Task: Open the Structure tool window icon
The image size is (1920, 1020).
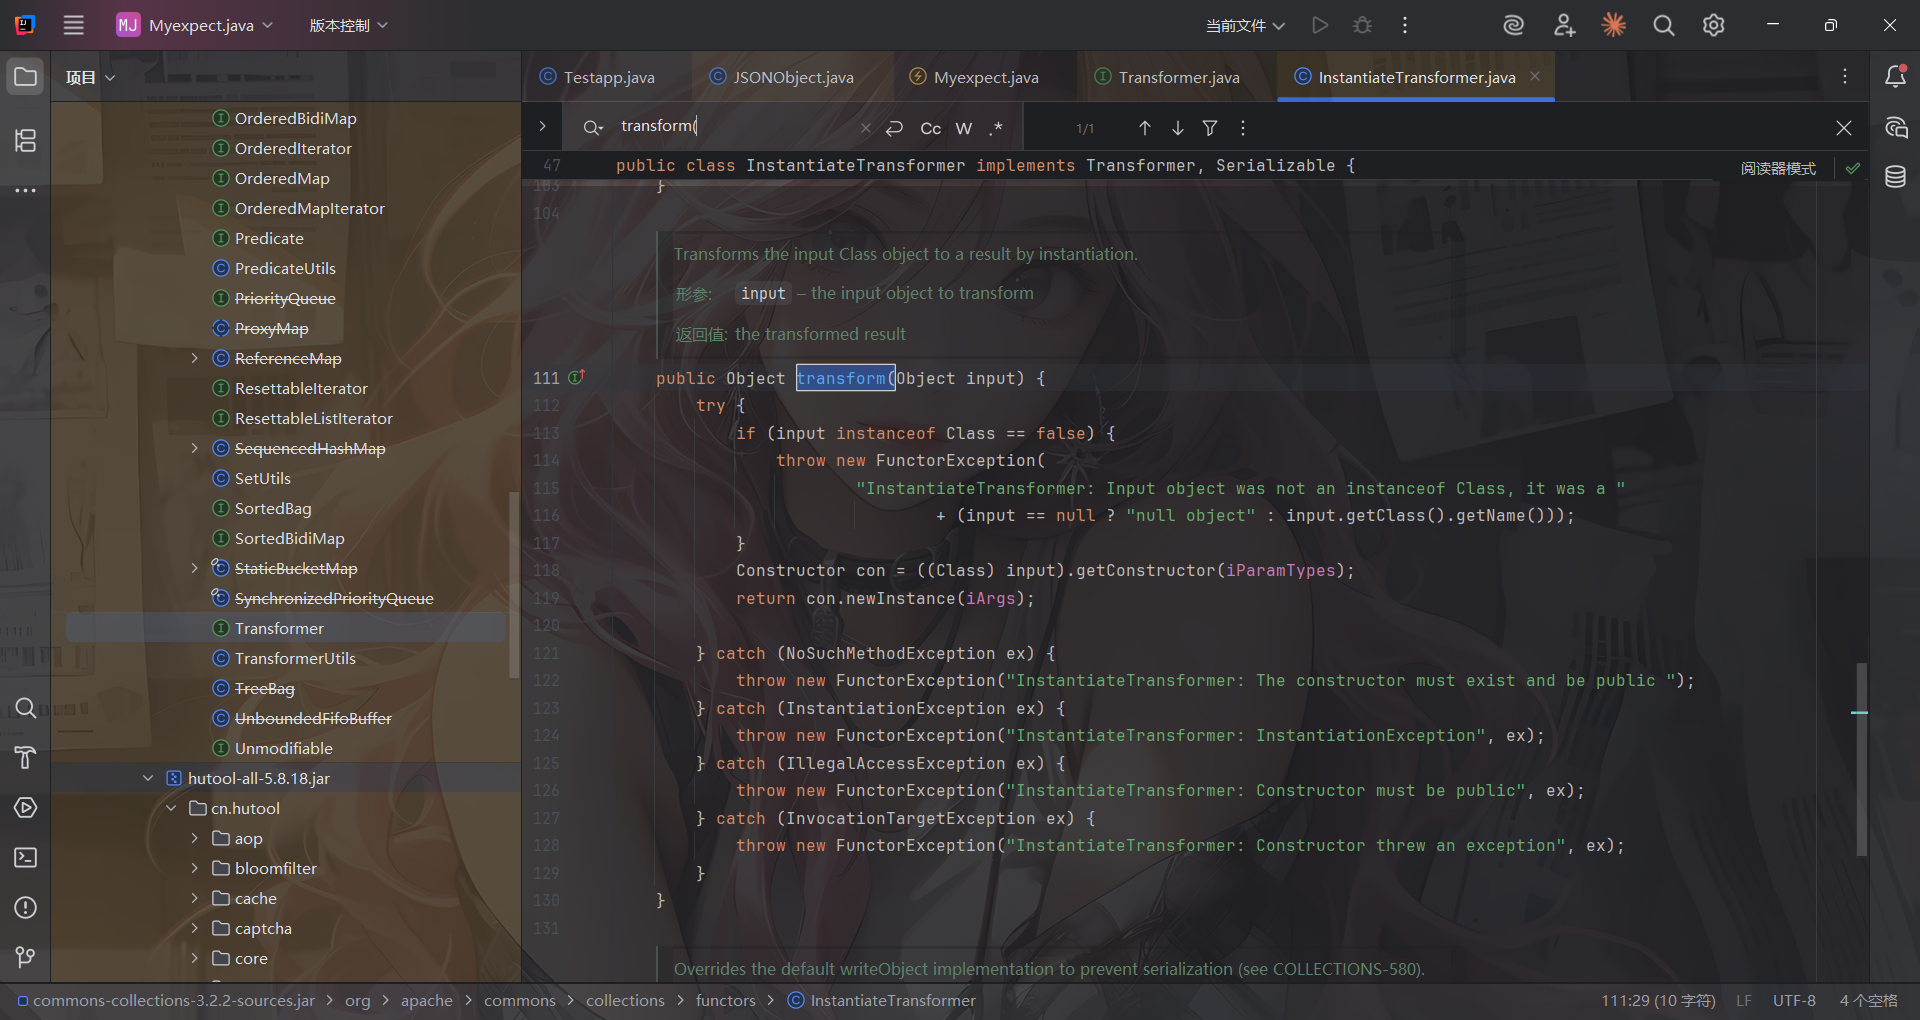Action: (x=25, y=141)
